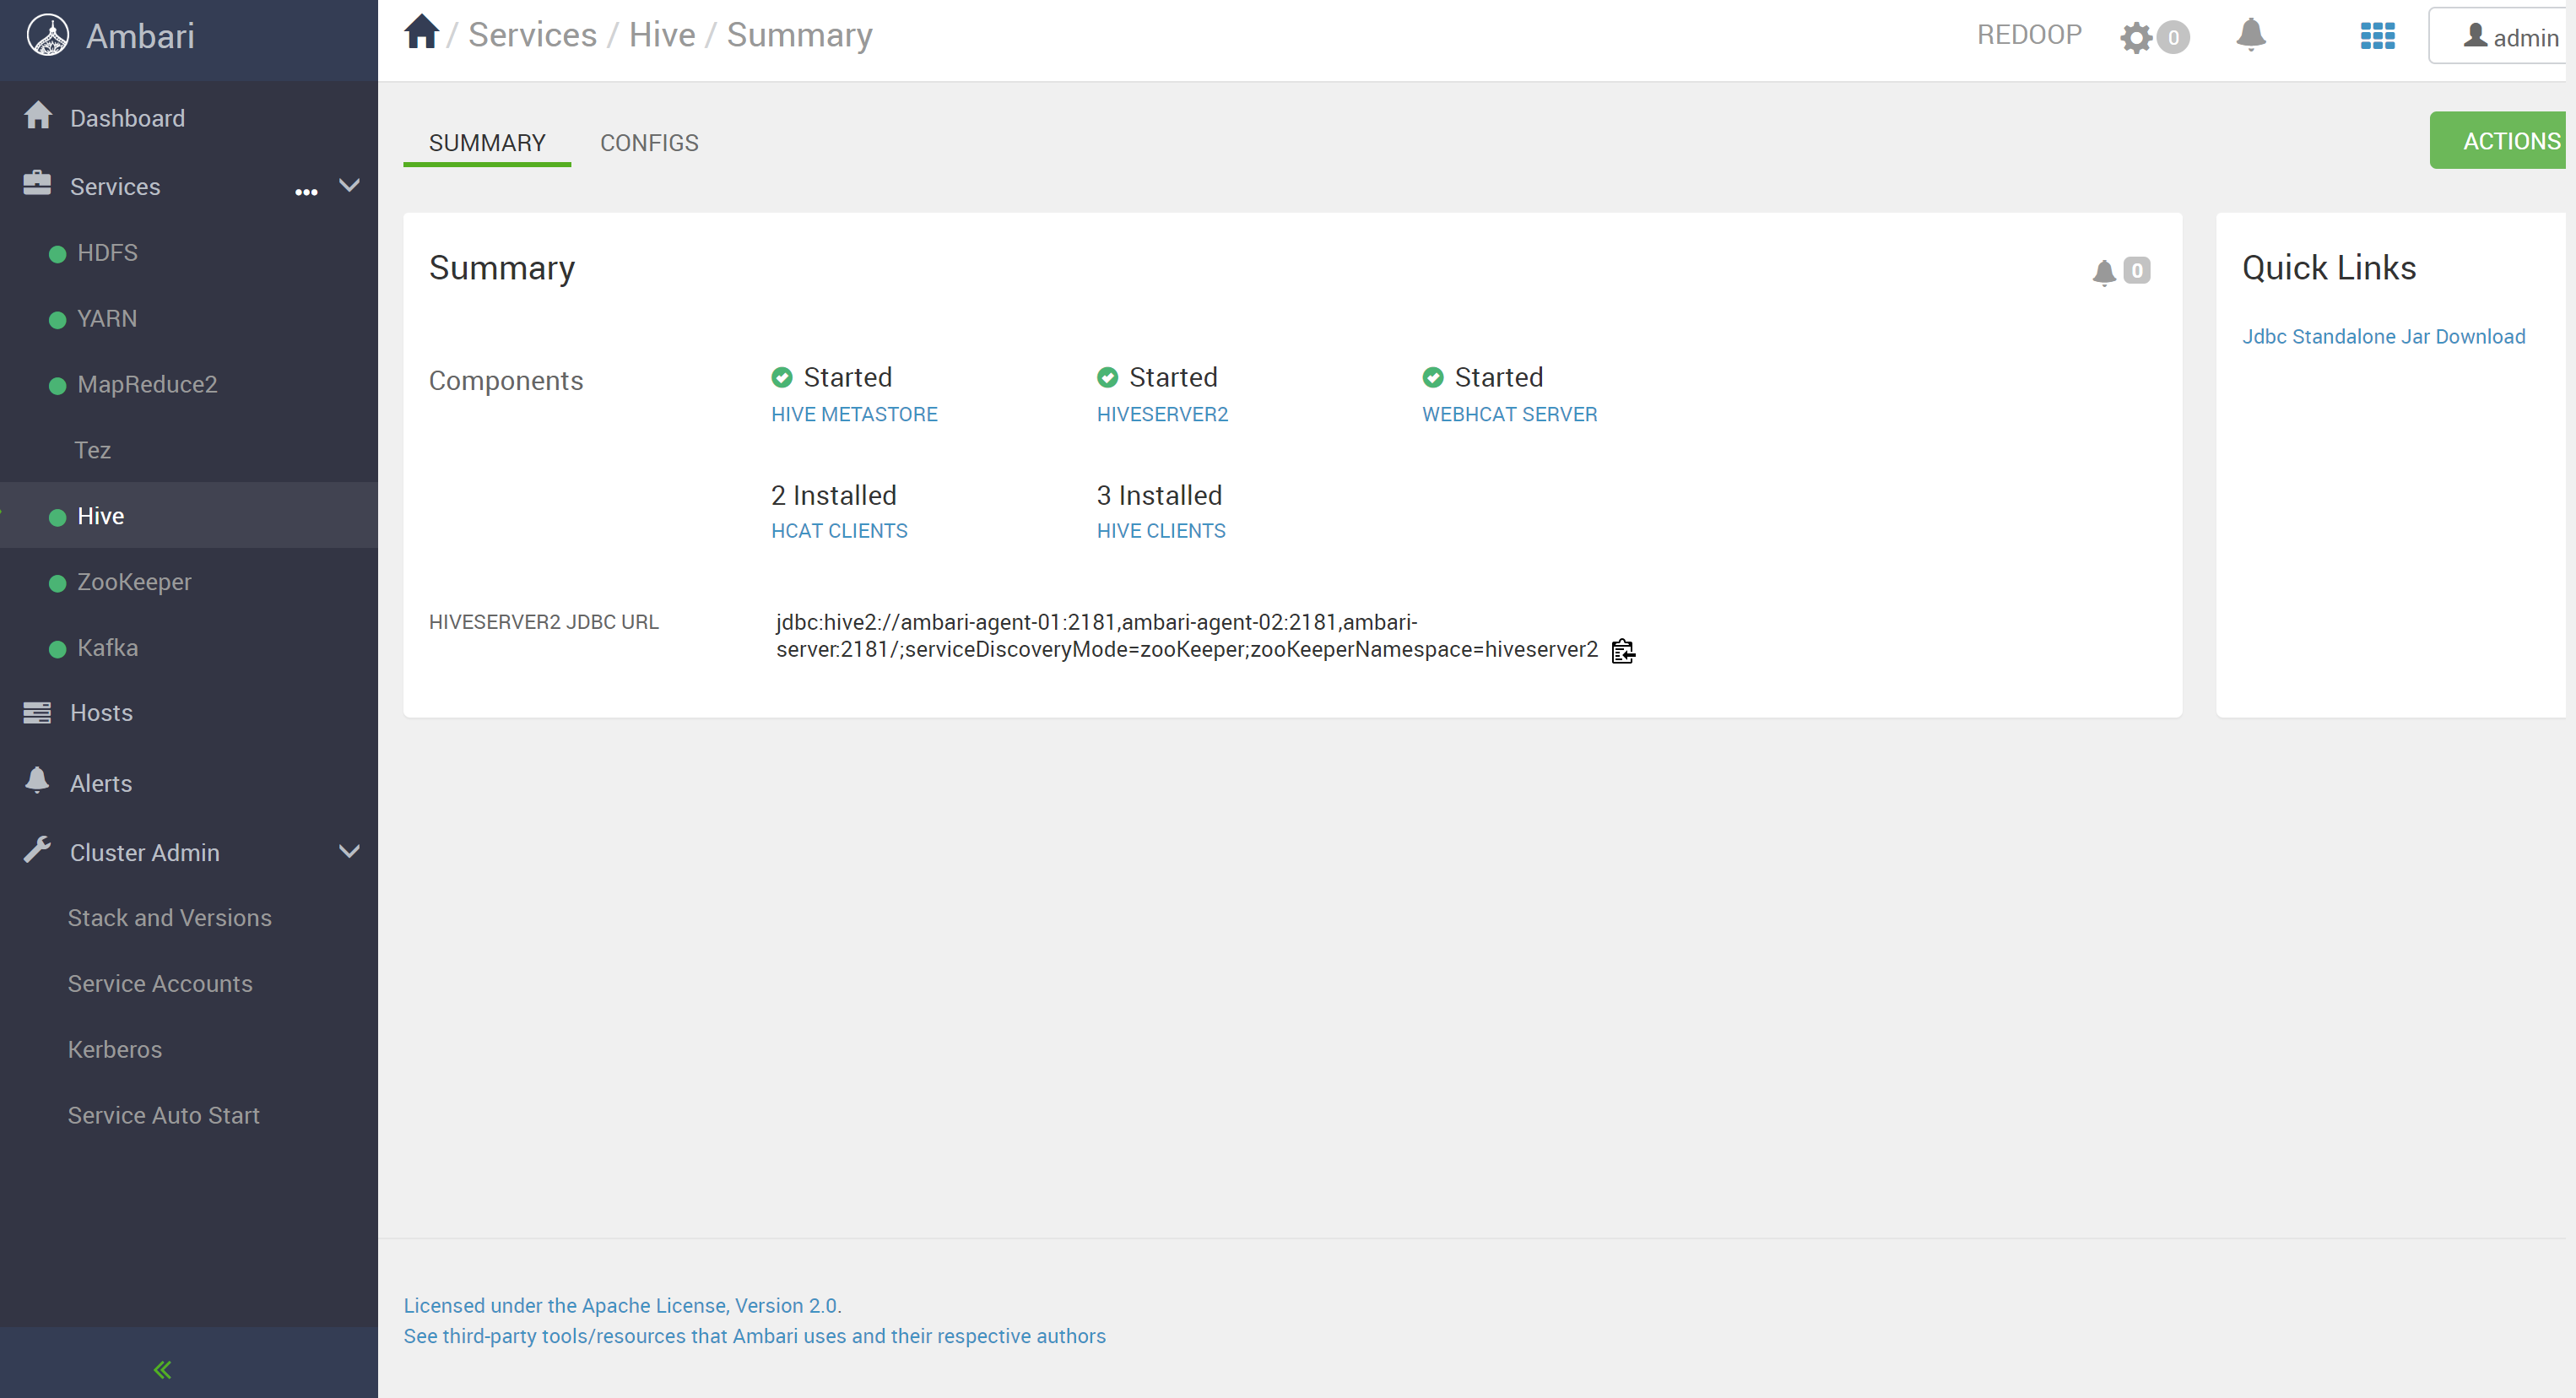Open Services actions ellipsis menu
2576x1398 pixels.
click(x=306, y=191)
